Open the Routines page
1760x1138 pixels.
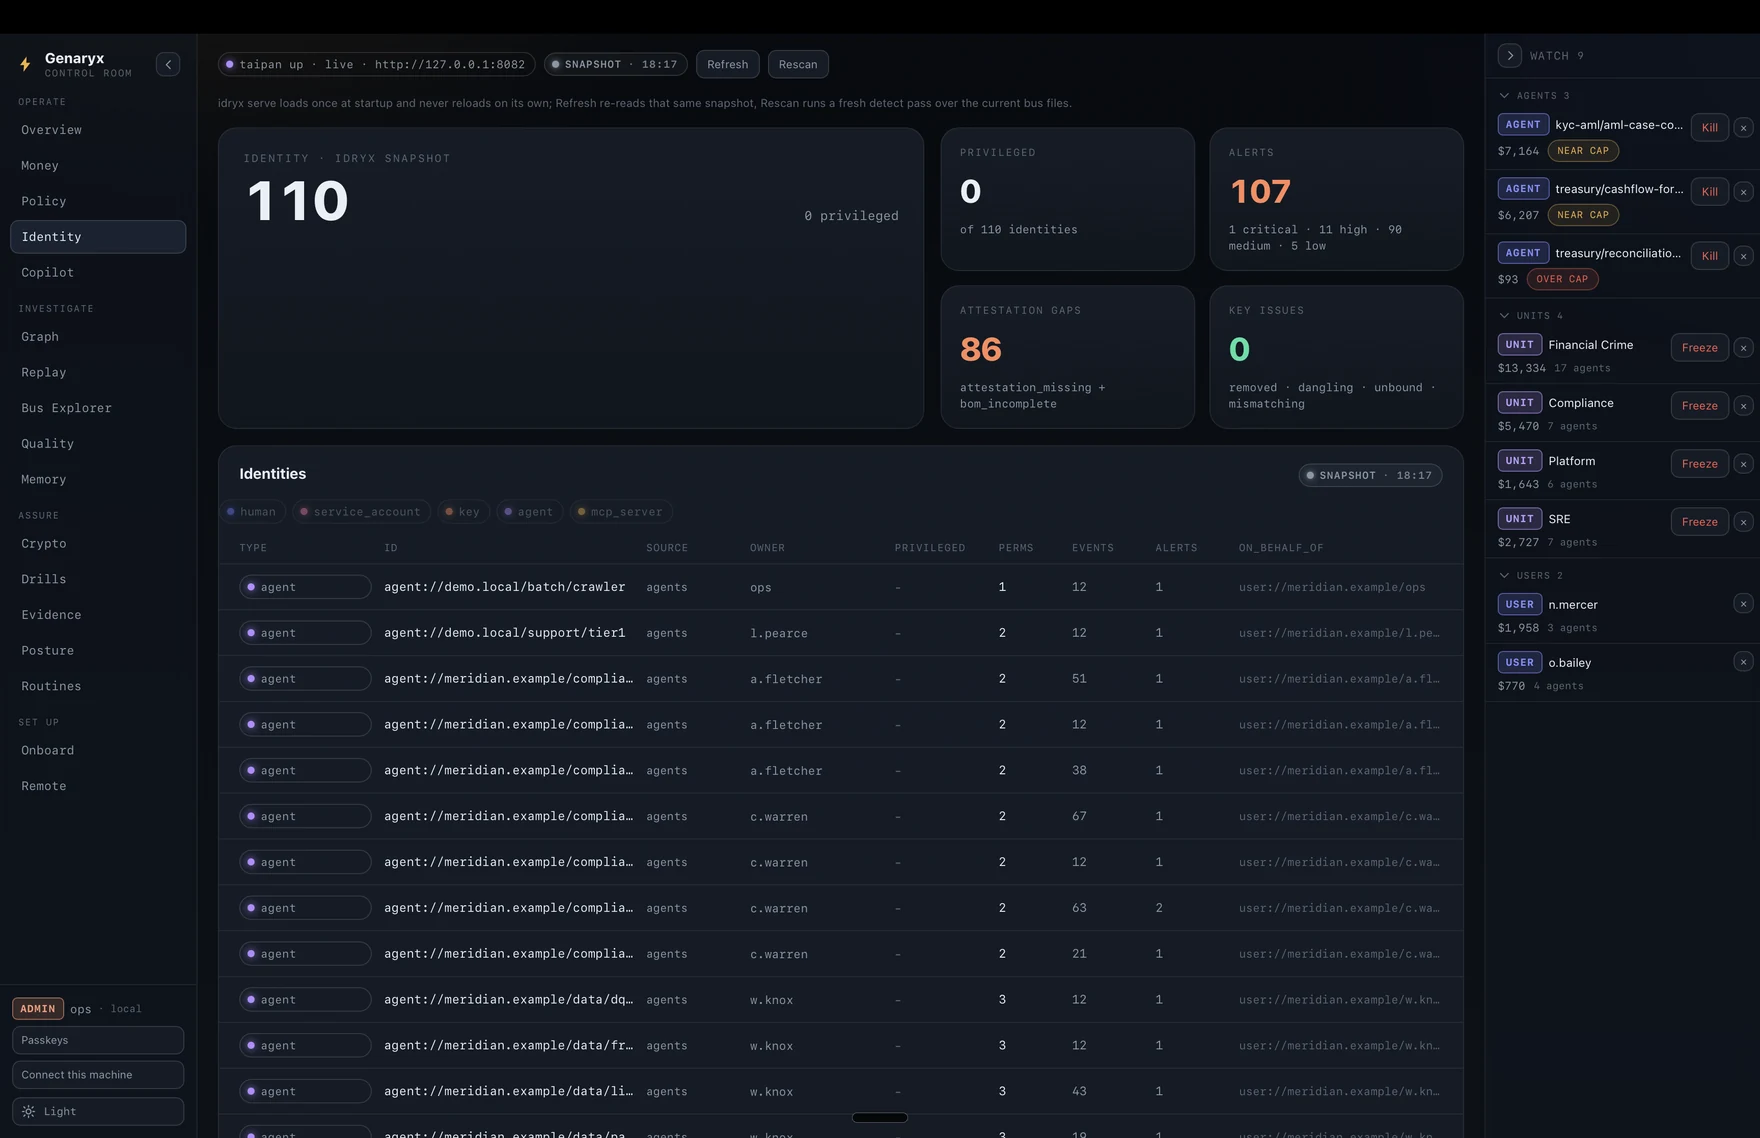click(x=98, y=686)
